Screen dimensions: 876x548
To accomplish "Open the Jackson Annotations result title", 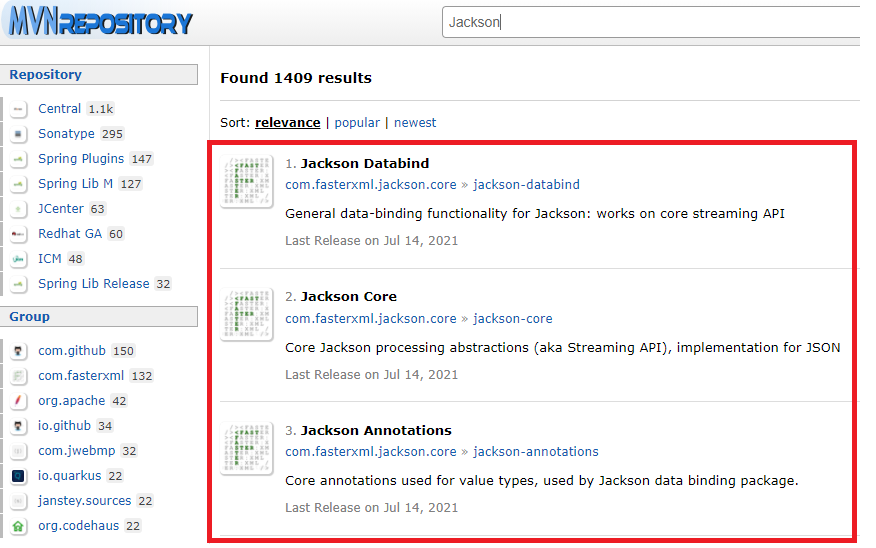I will (376, 431).
